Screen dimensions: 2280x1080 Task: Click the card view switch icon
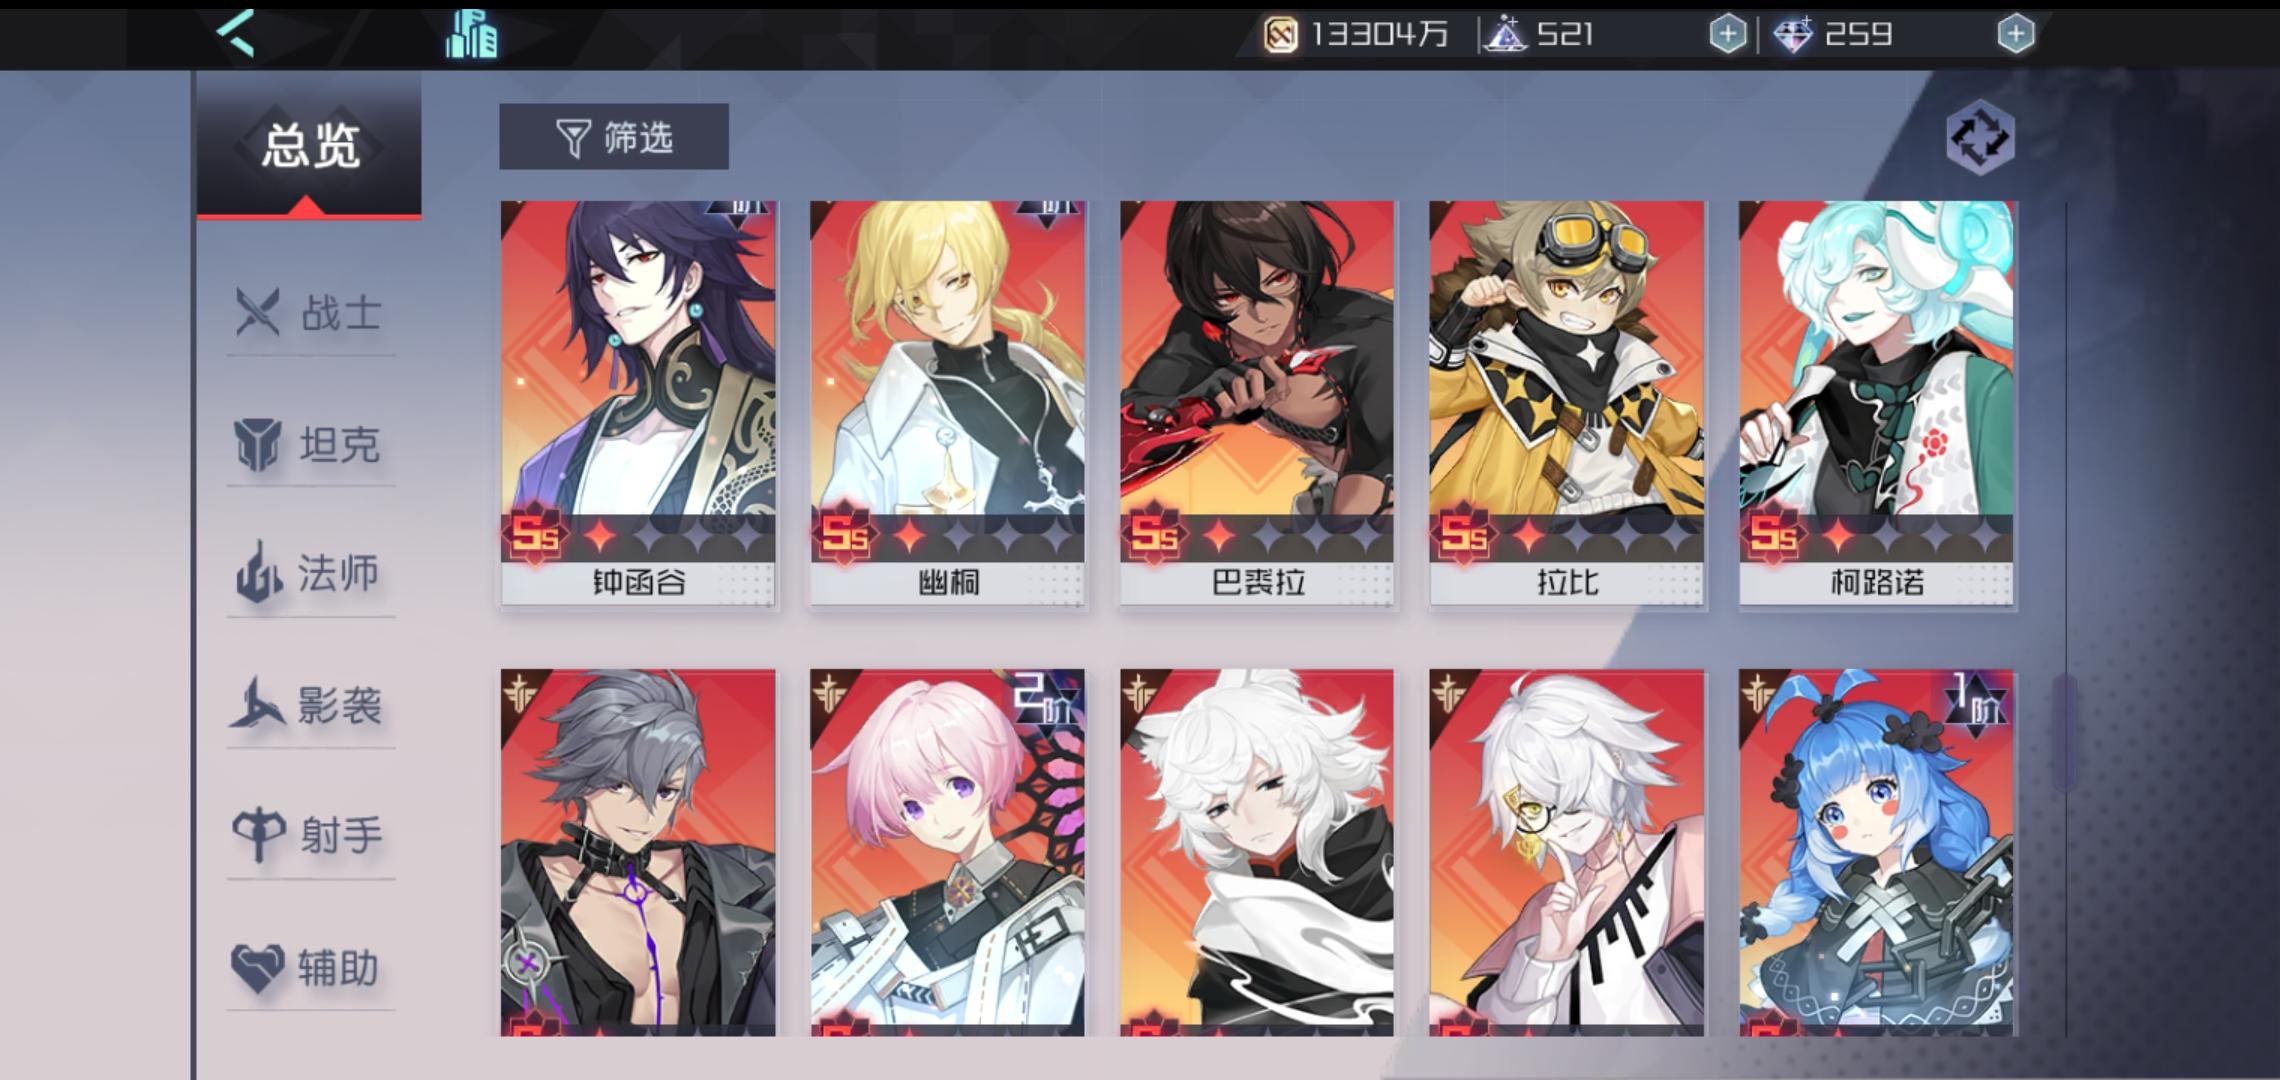(x=1980, y=137)
